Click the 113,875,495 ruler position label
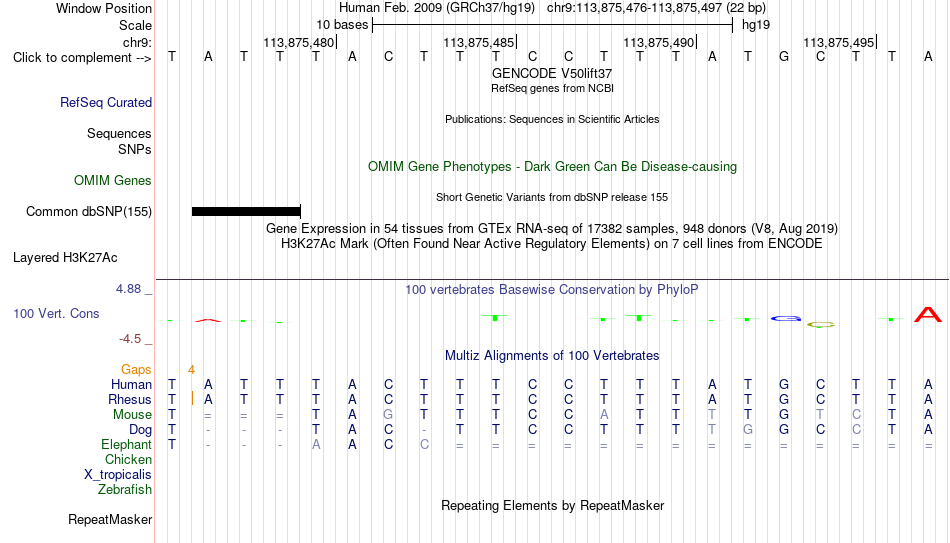 click(x=839, y=42)
